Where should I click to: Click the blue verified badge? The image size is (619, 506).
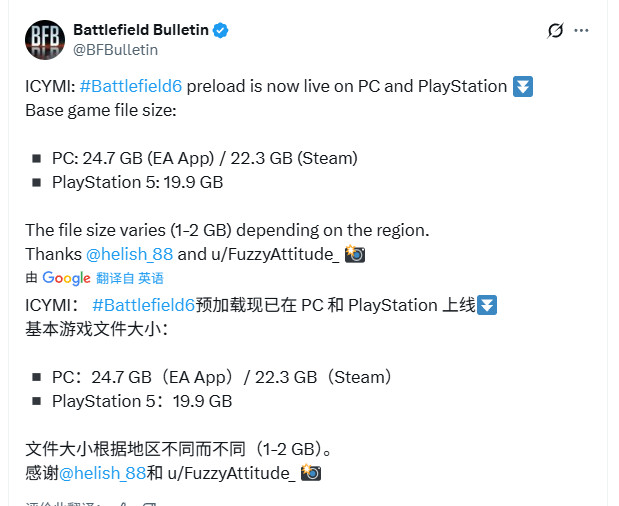(221, 30)
